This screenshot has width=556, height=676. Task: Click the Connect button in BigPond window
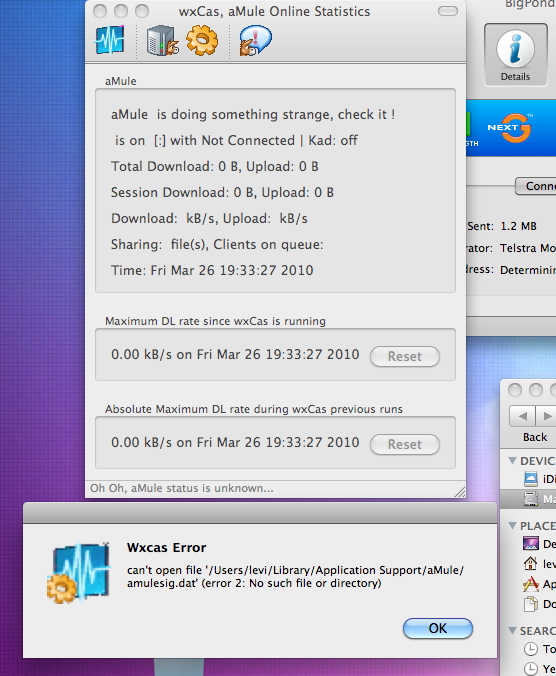click(x=536, y=186)
